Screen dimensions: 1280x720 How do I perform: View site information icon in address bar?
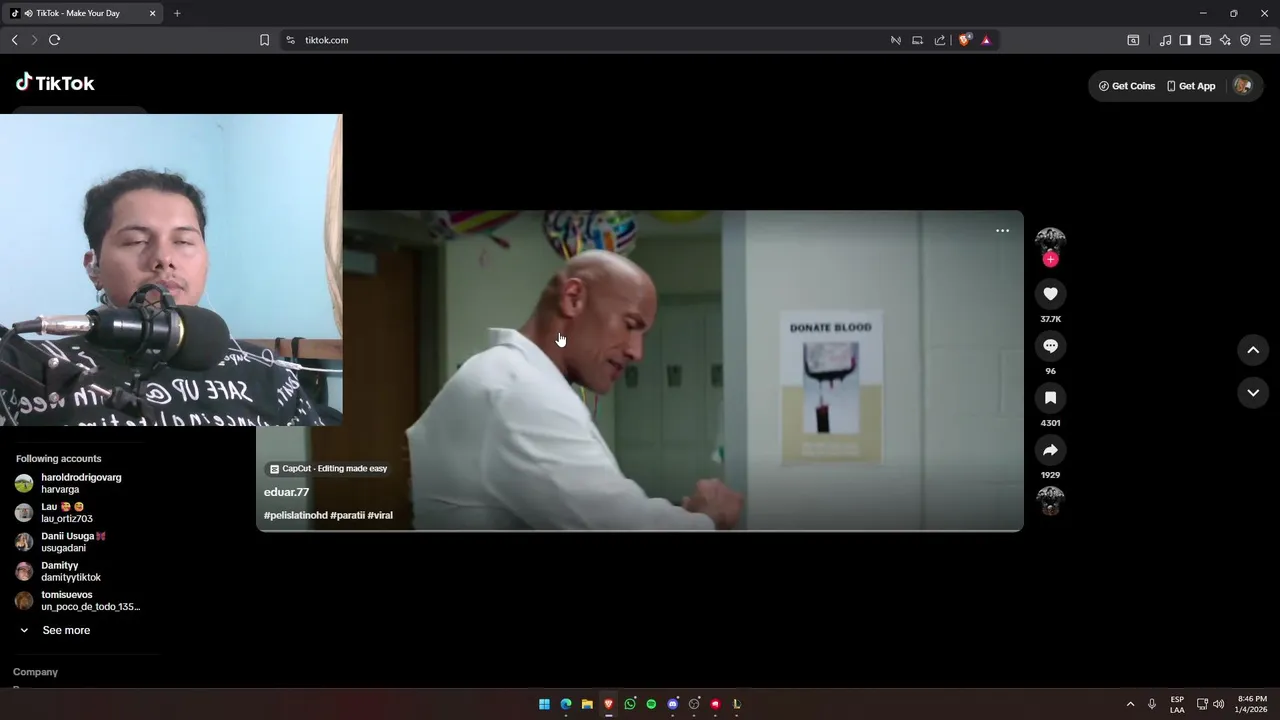tap(290, 40)
